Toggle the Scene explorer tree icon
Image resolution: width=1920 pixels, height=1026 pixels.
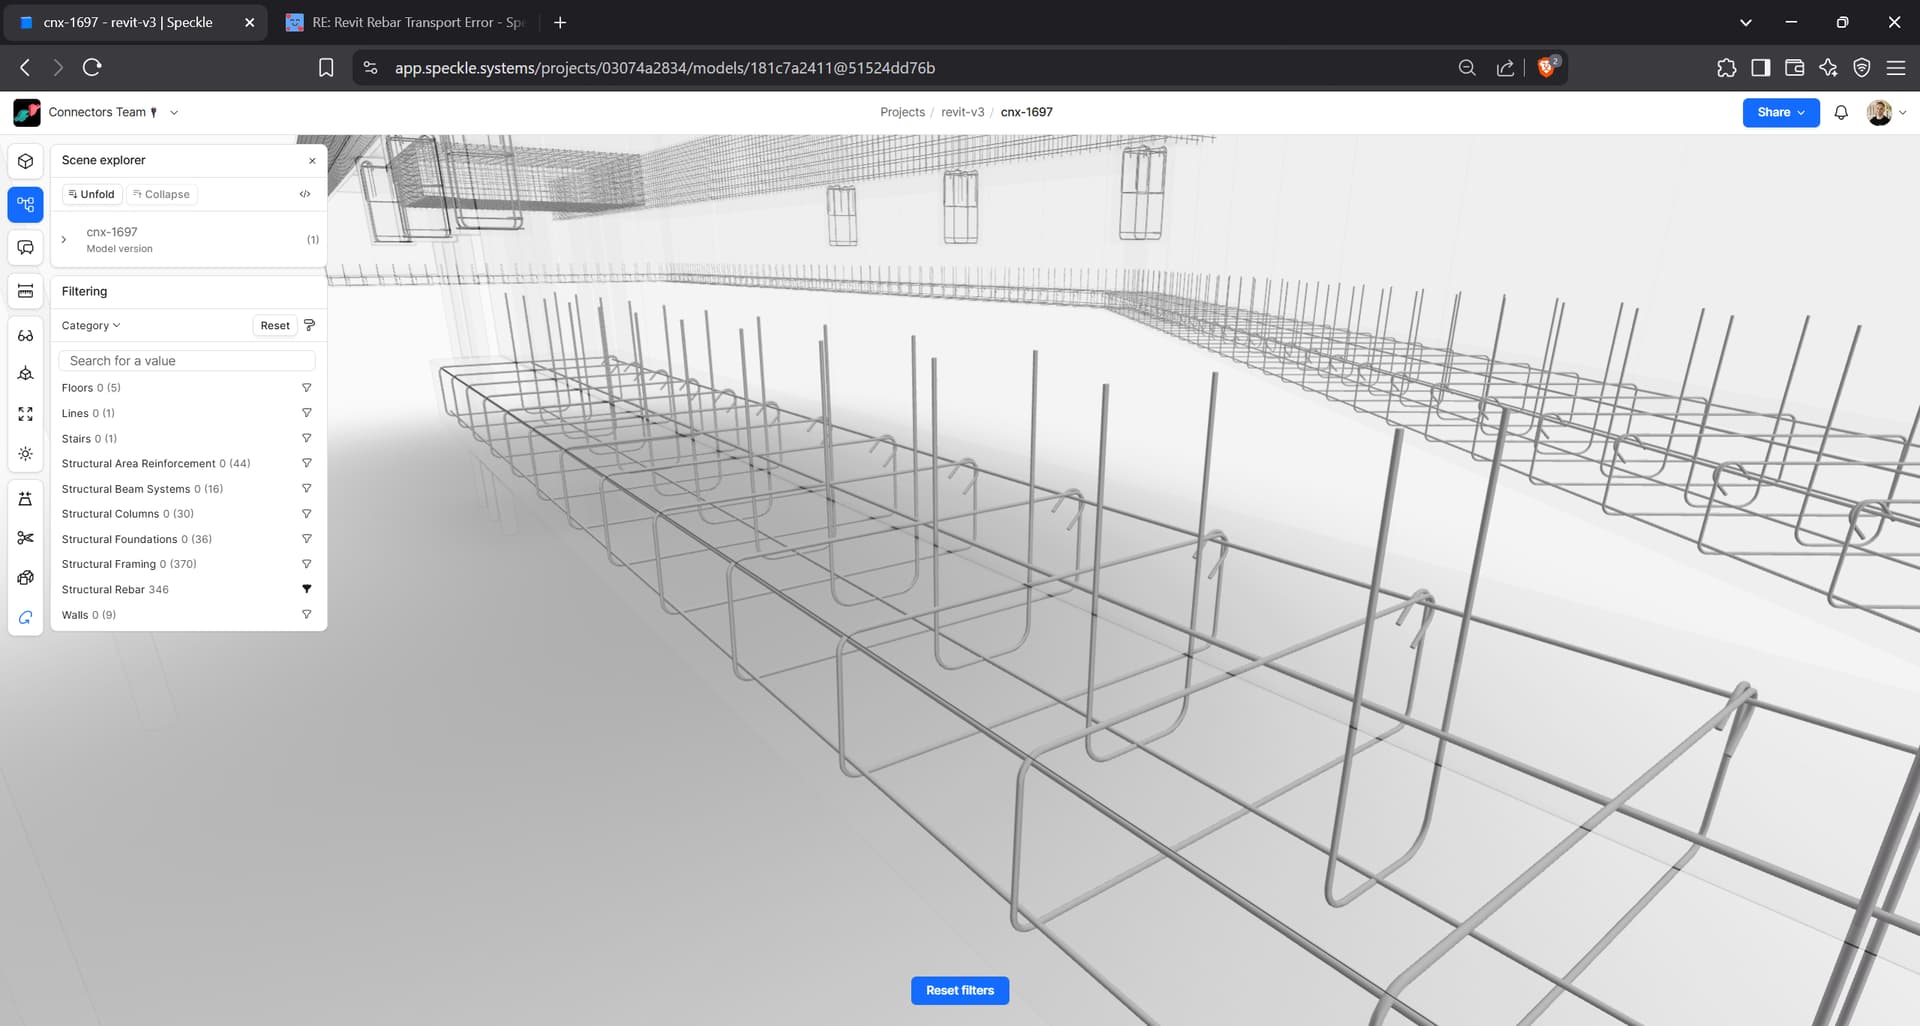(26, 205)
